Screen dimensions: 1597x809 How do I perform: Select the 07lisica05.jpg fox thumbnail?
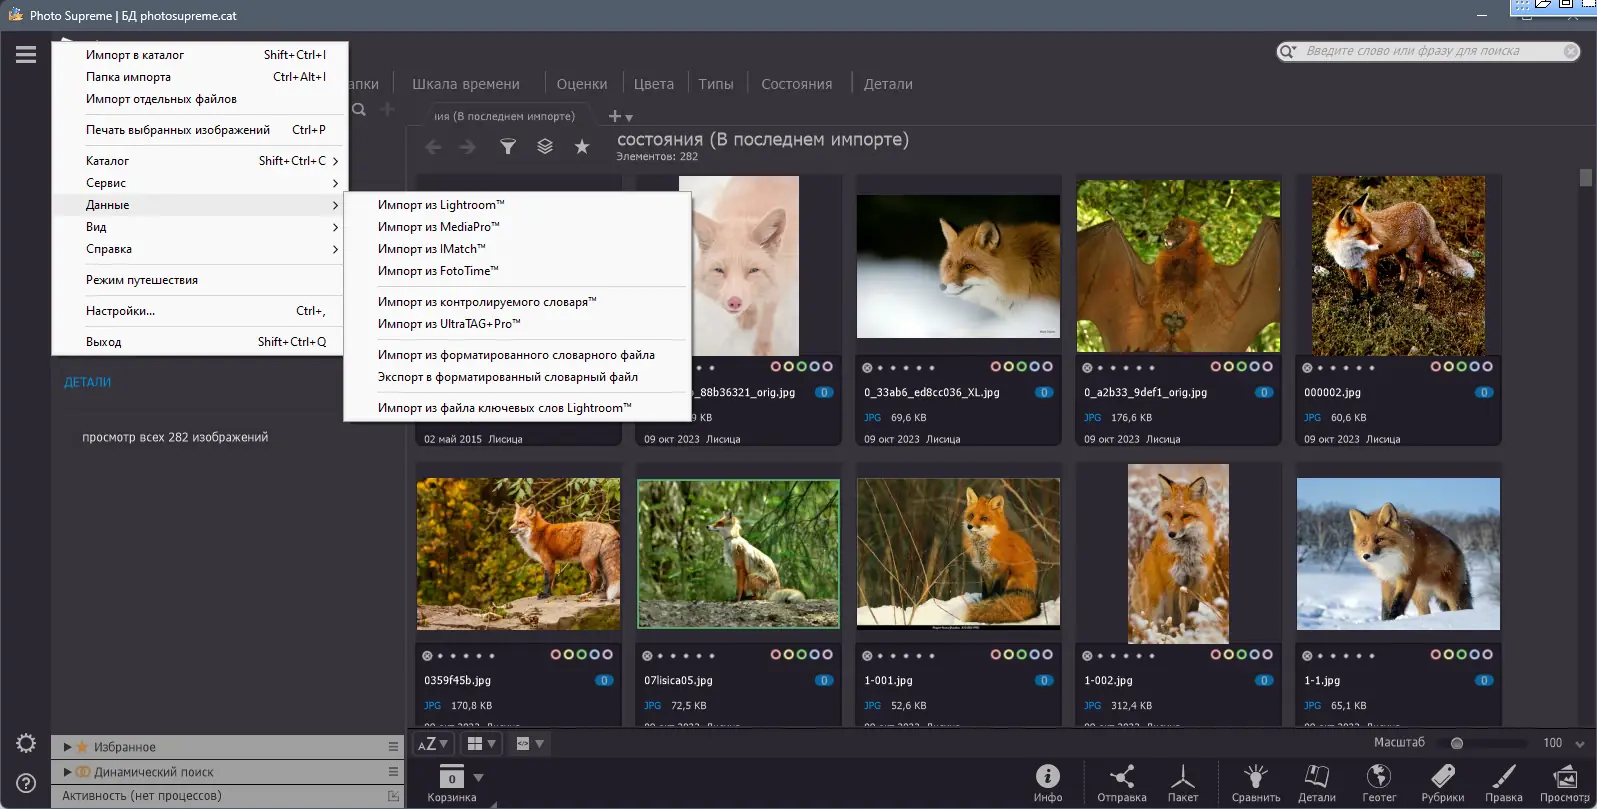click(x=738, y=554)
